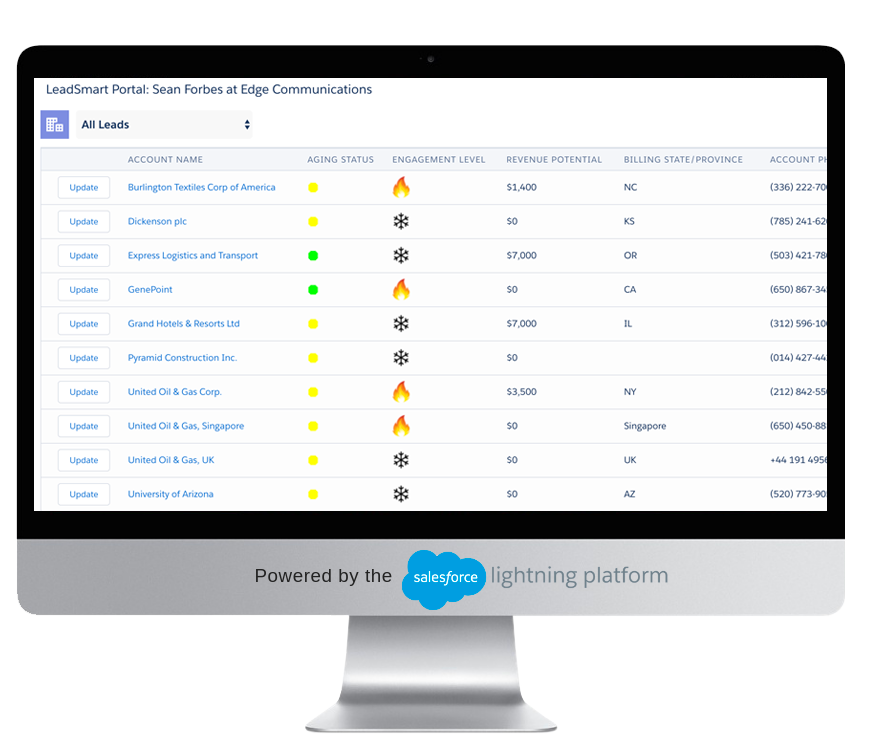Click the flame icon in the GenePoint row
The image size is (874, 737).
pyautogui.click(x=401, y=289)
